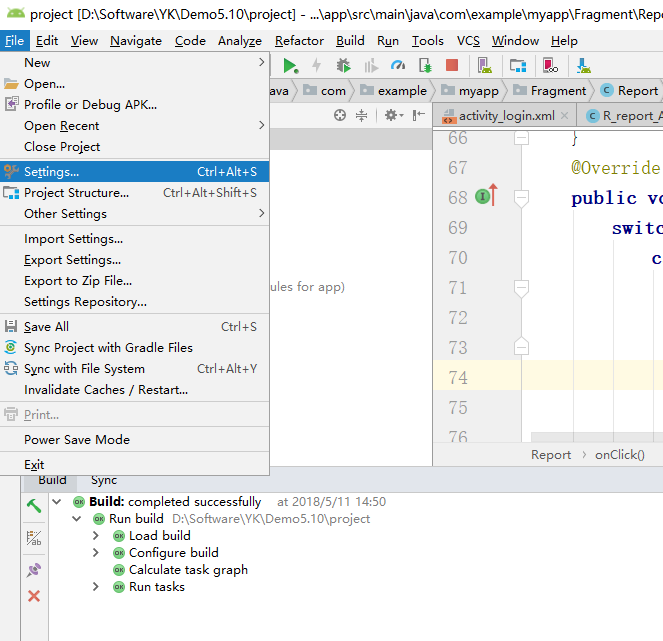663x641 pixels.
Task: Click the hide panel icon
Action: (x=419, y=115)
